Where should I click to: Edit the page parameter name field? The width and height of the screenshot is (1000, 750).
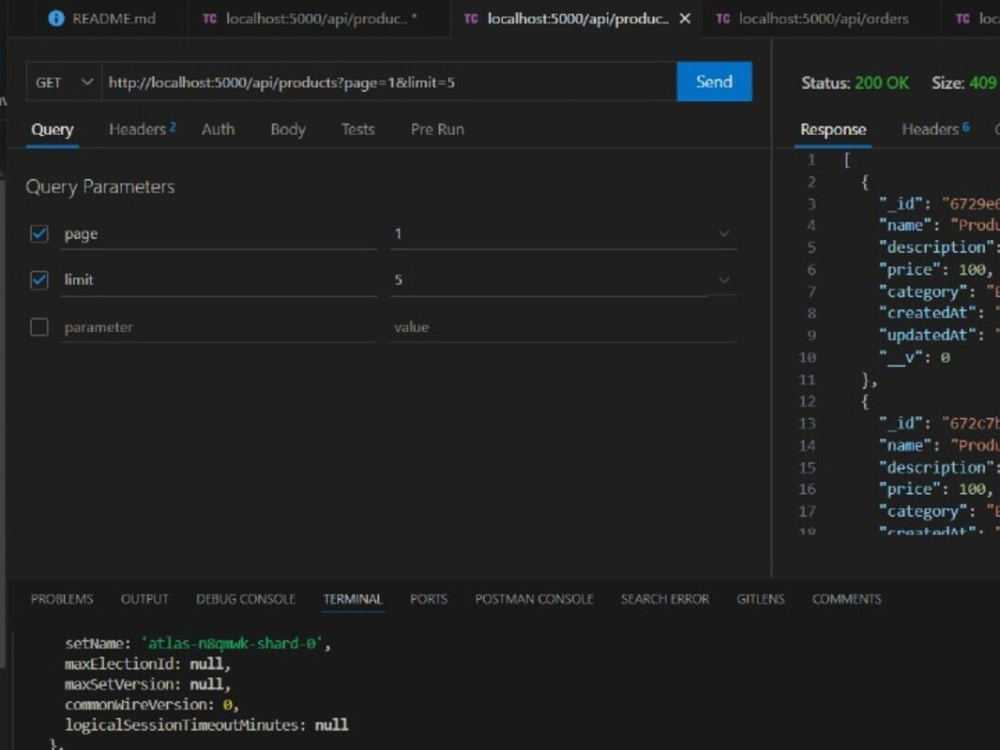[x=219, y=234]
